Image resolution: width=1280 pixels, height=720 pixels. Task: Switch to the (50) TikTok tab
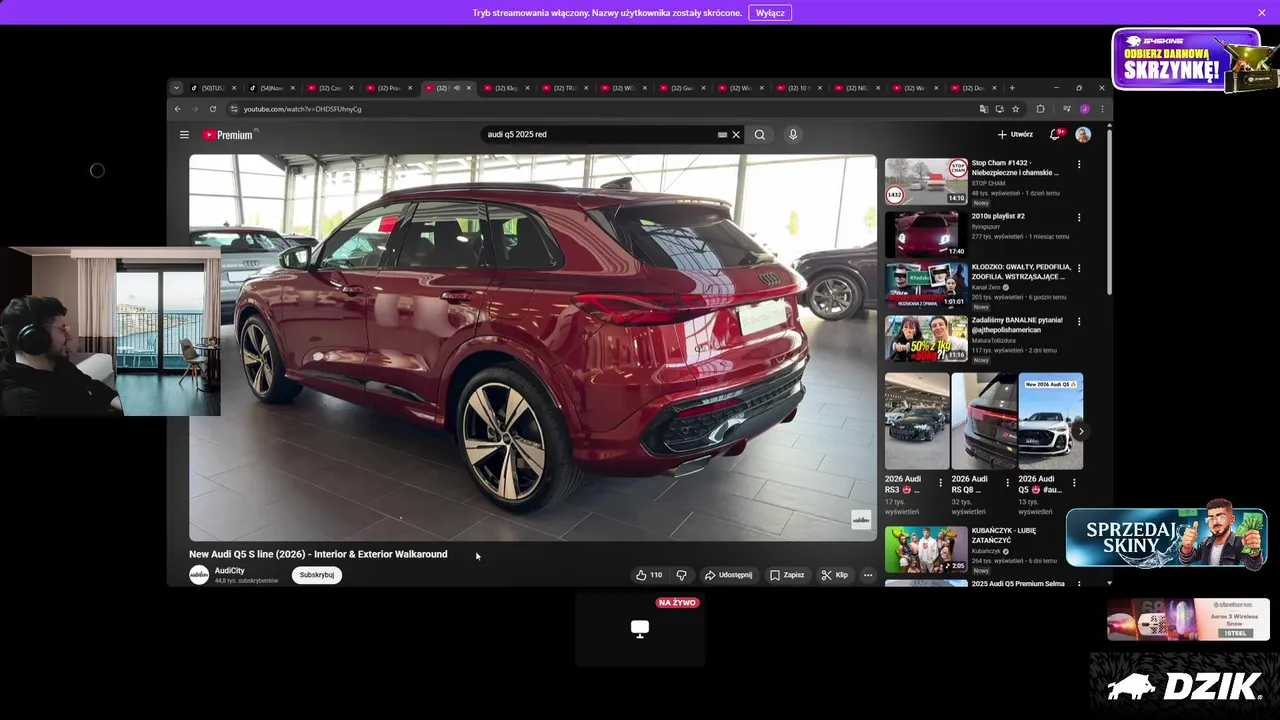[x=214, y=88]
